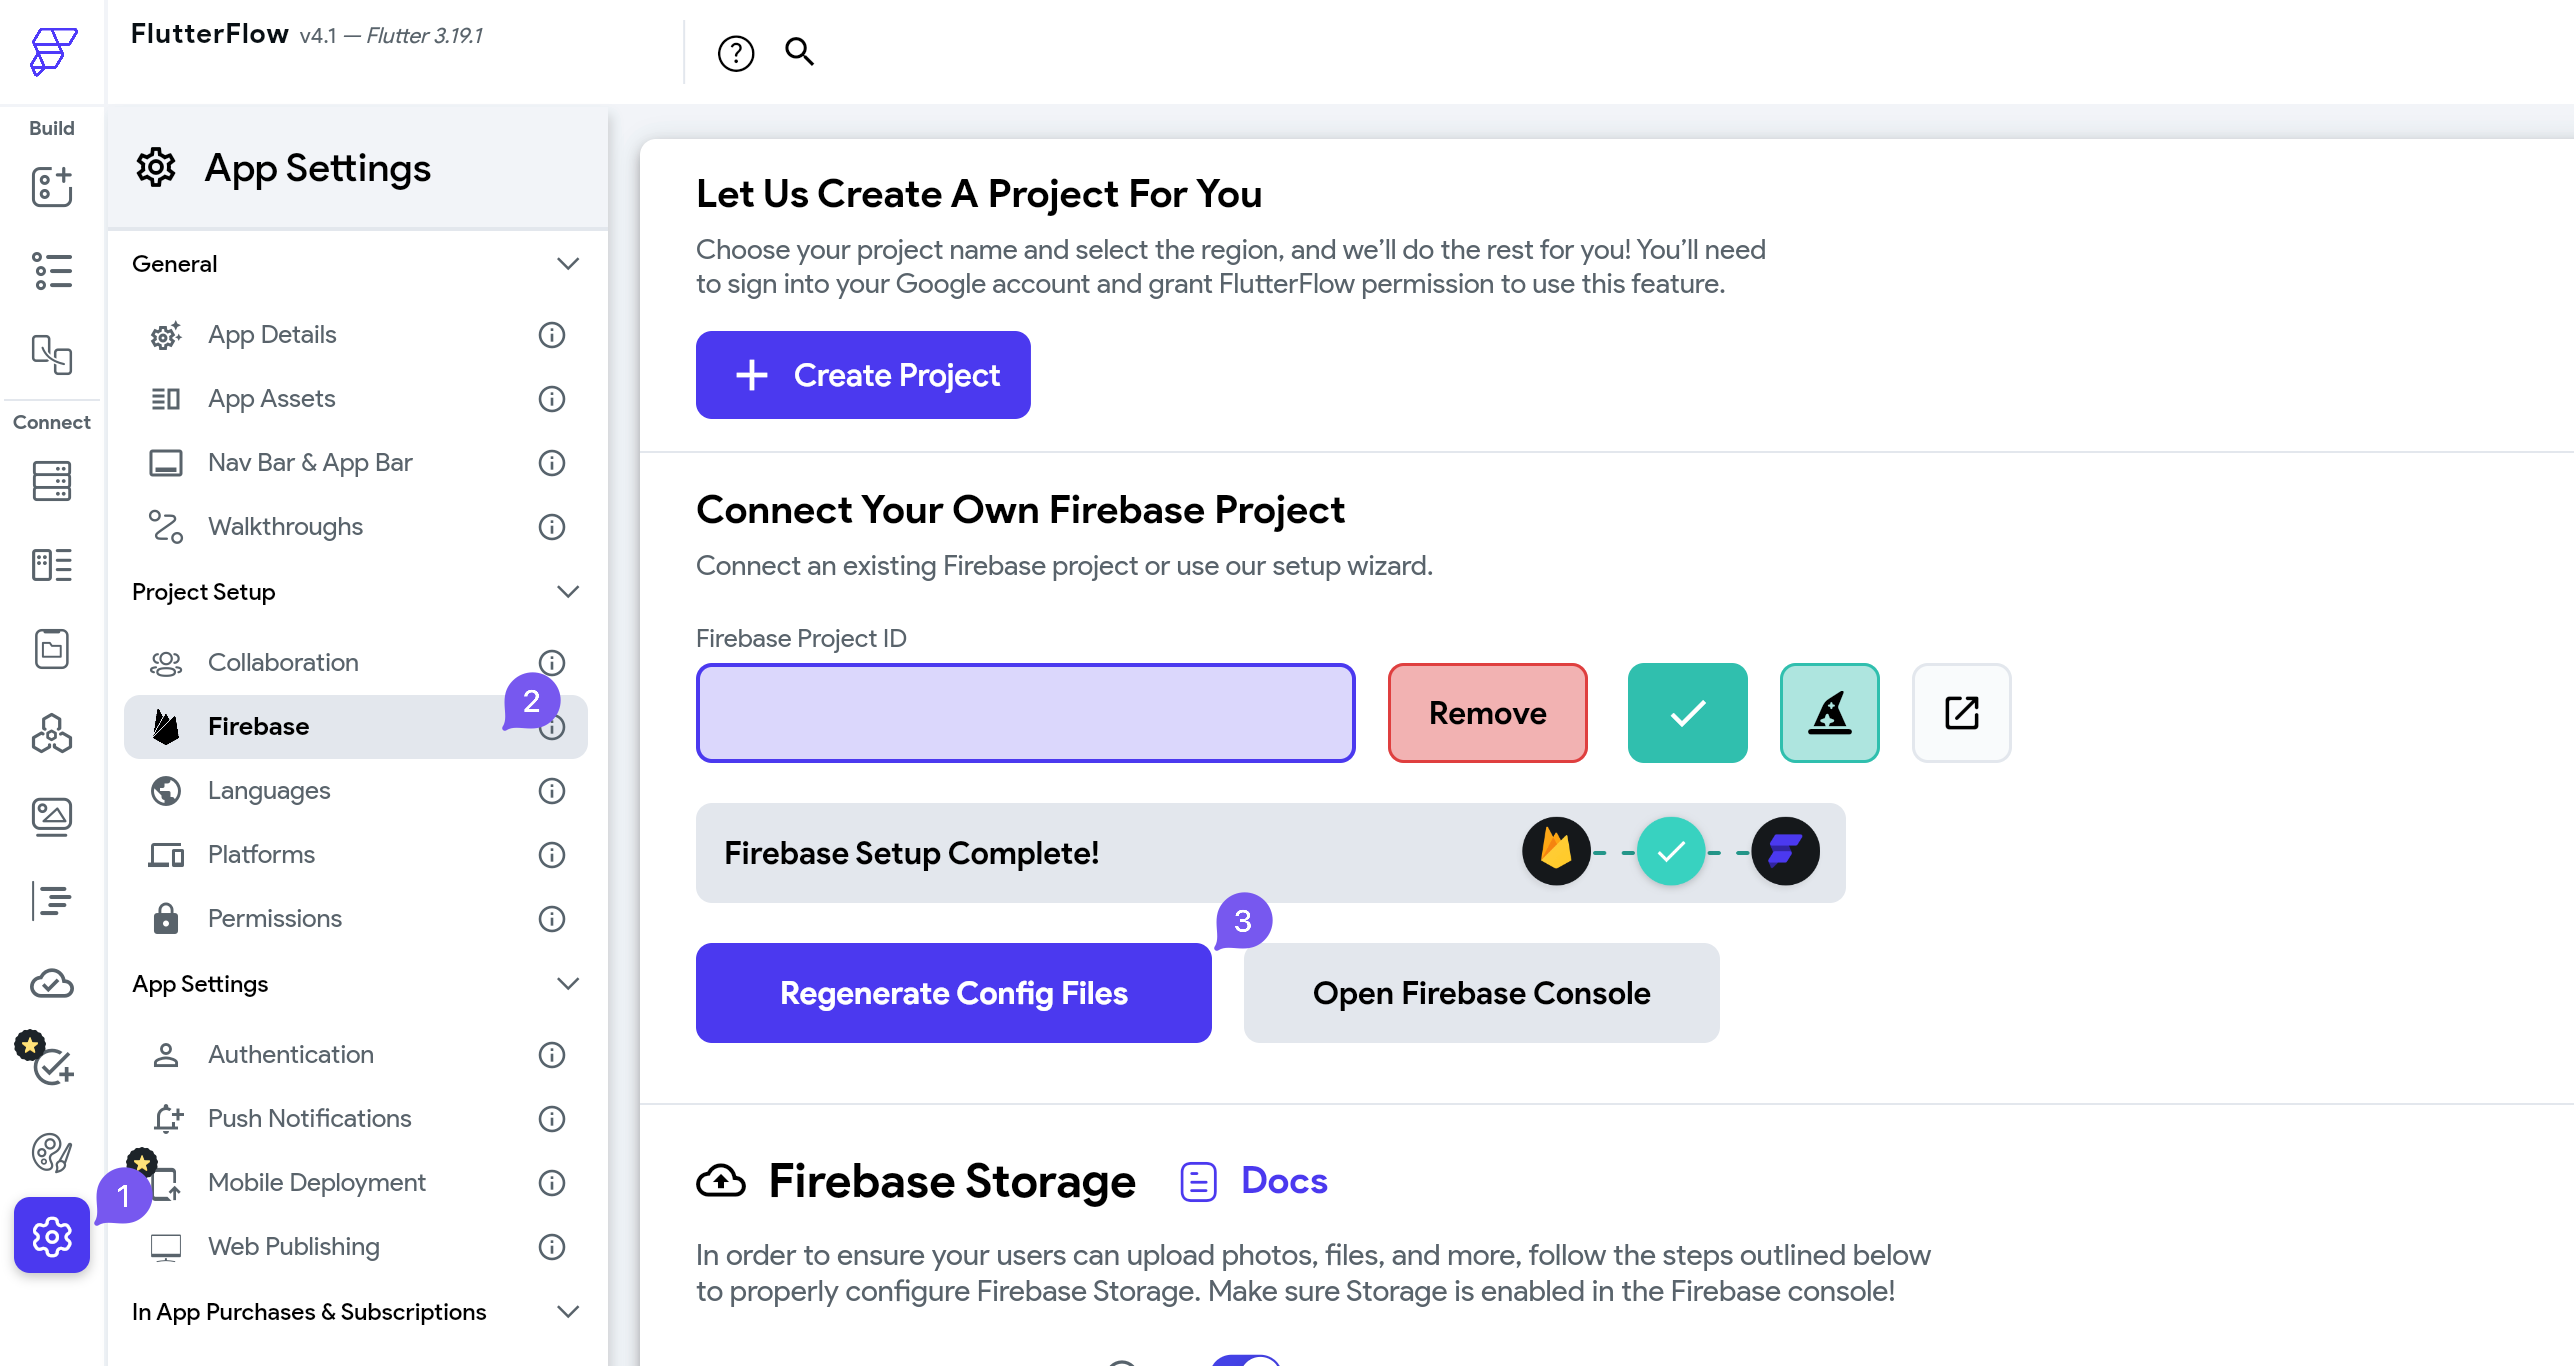Expand In App Purchases & Subscriptions section
The height and width of the screenshot is (1366, 2574).
coord(568,1312)
